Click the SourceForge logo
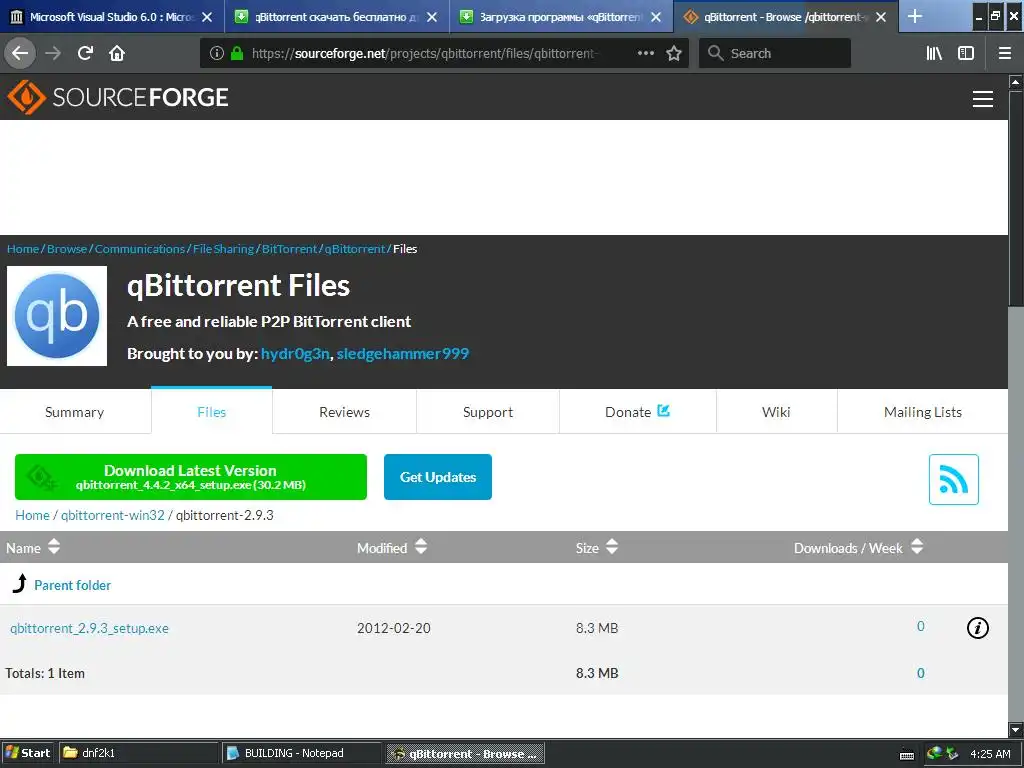 (x=118, y=97)
